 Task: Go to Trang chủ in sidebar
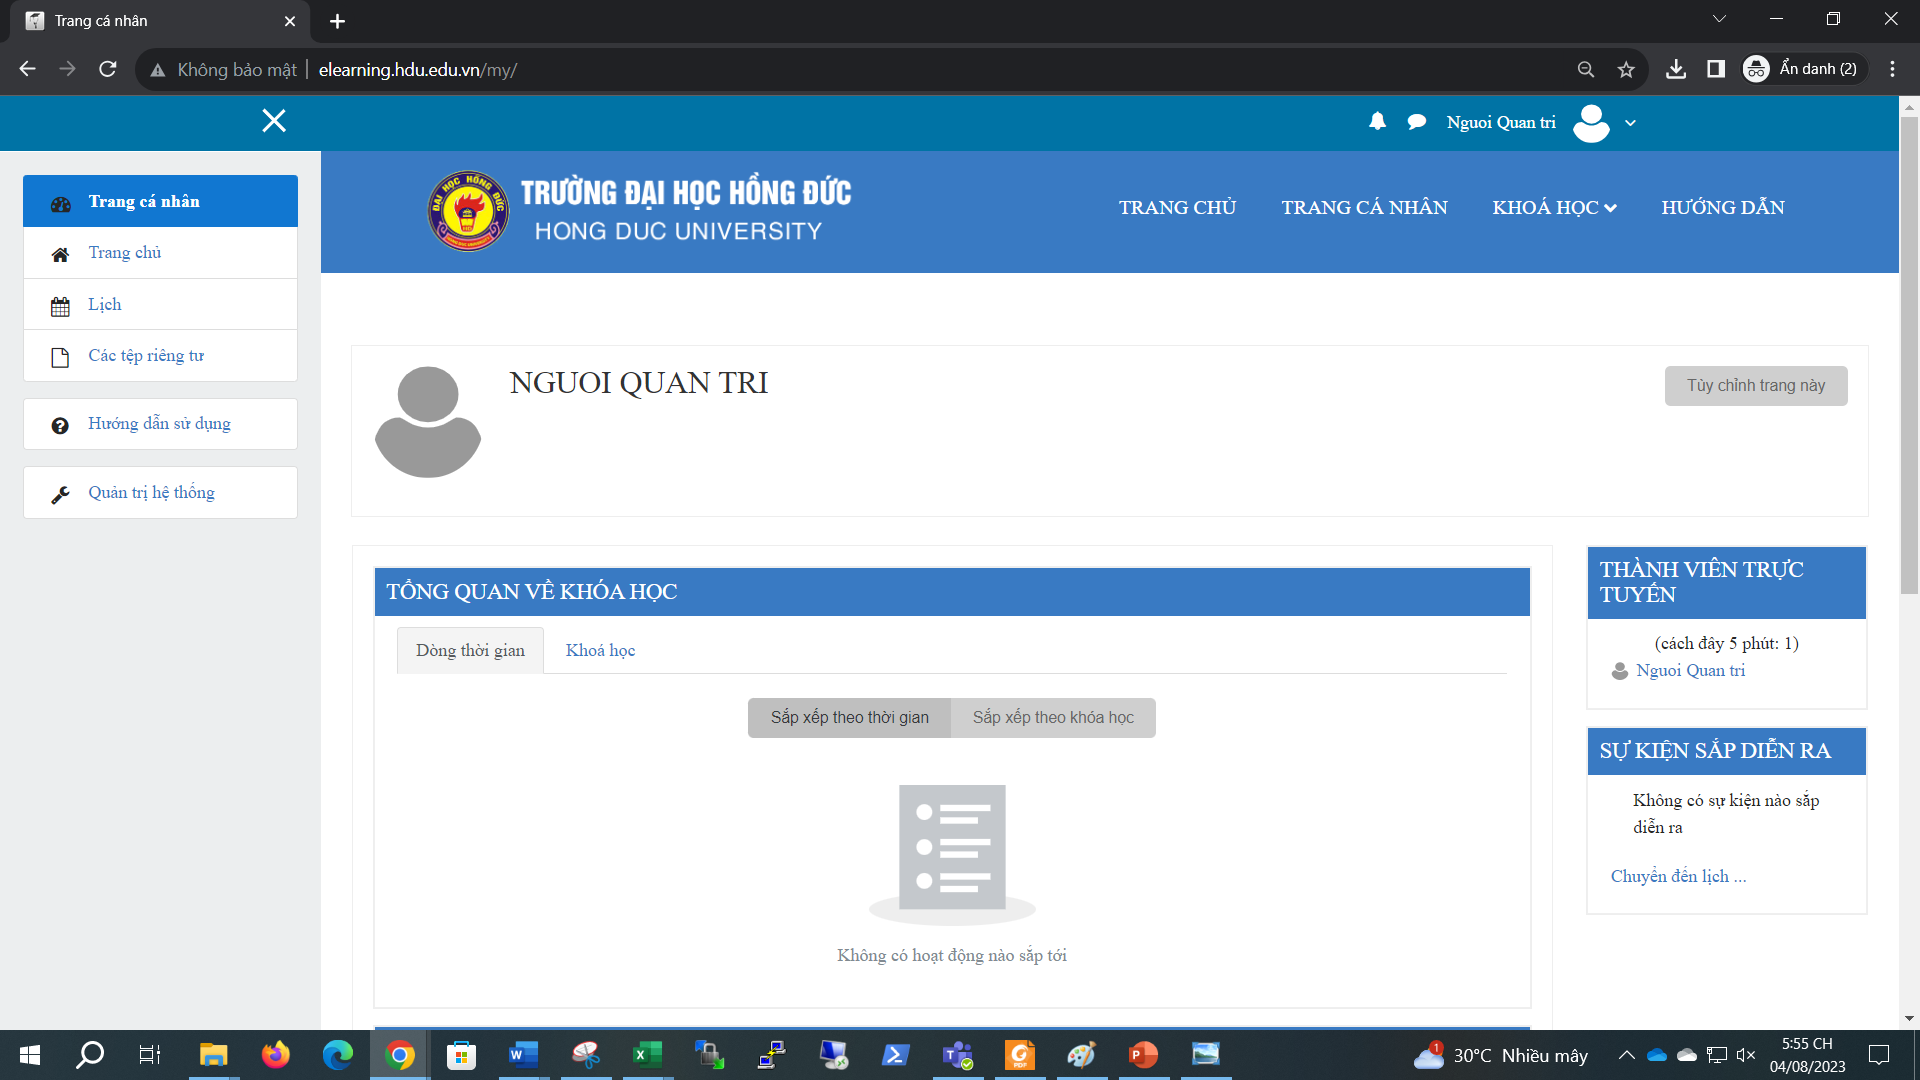[x=160, y=253]
